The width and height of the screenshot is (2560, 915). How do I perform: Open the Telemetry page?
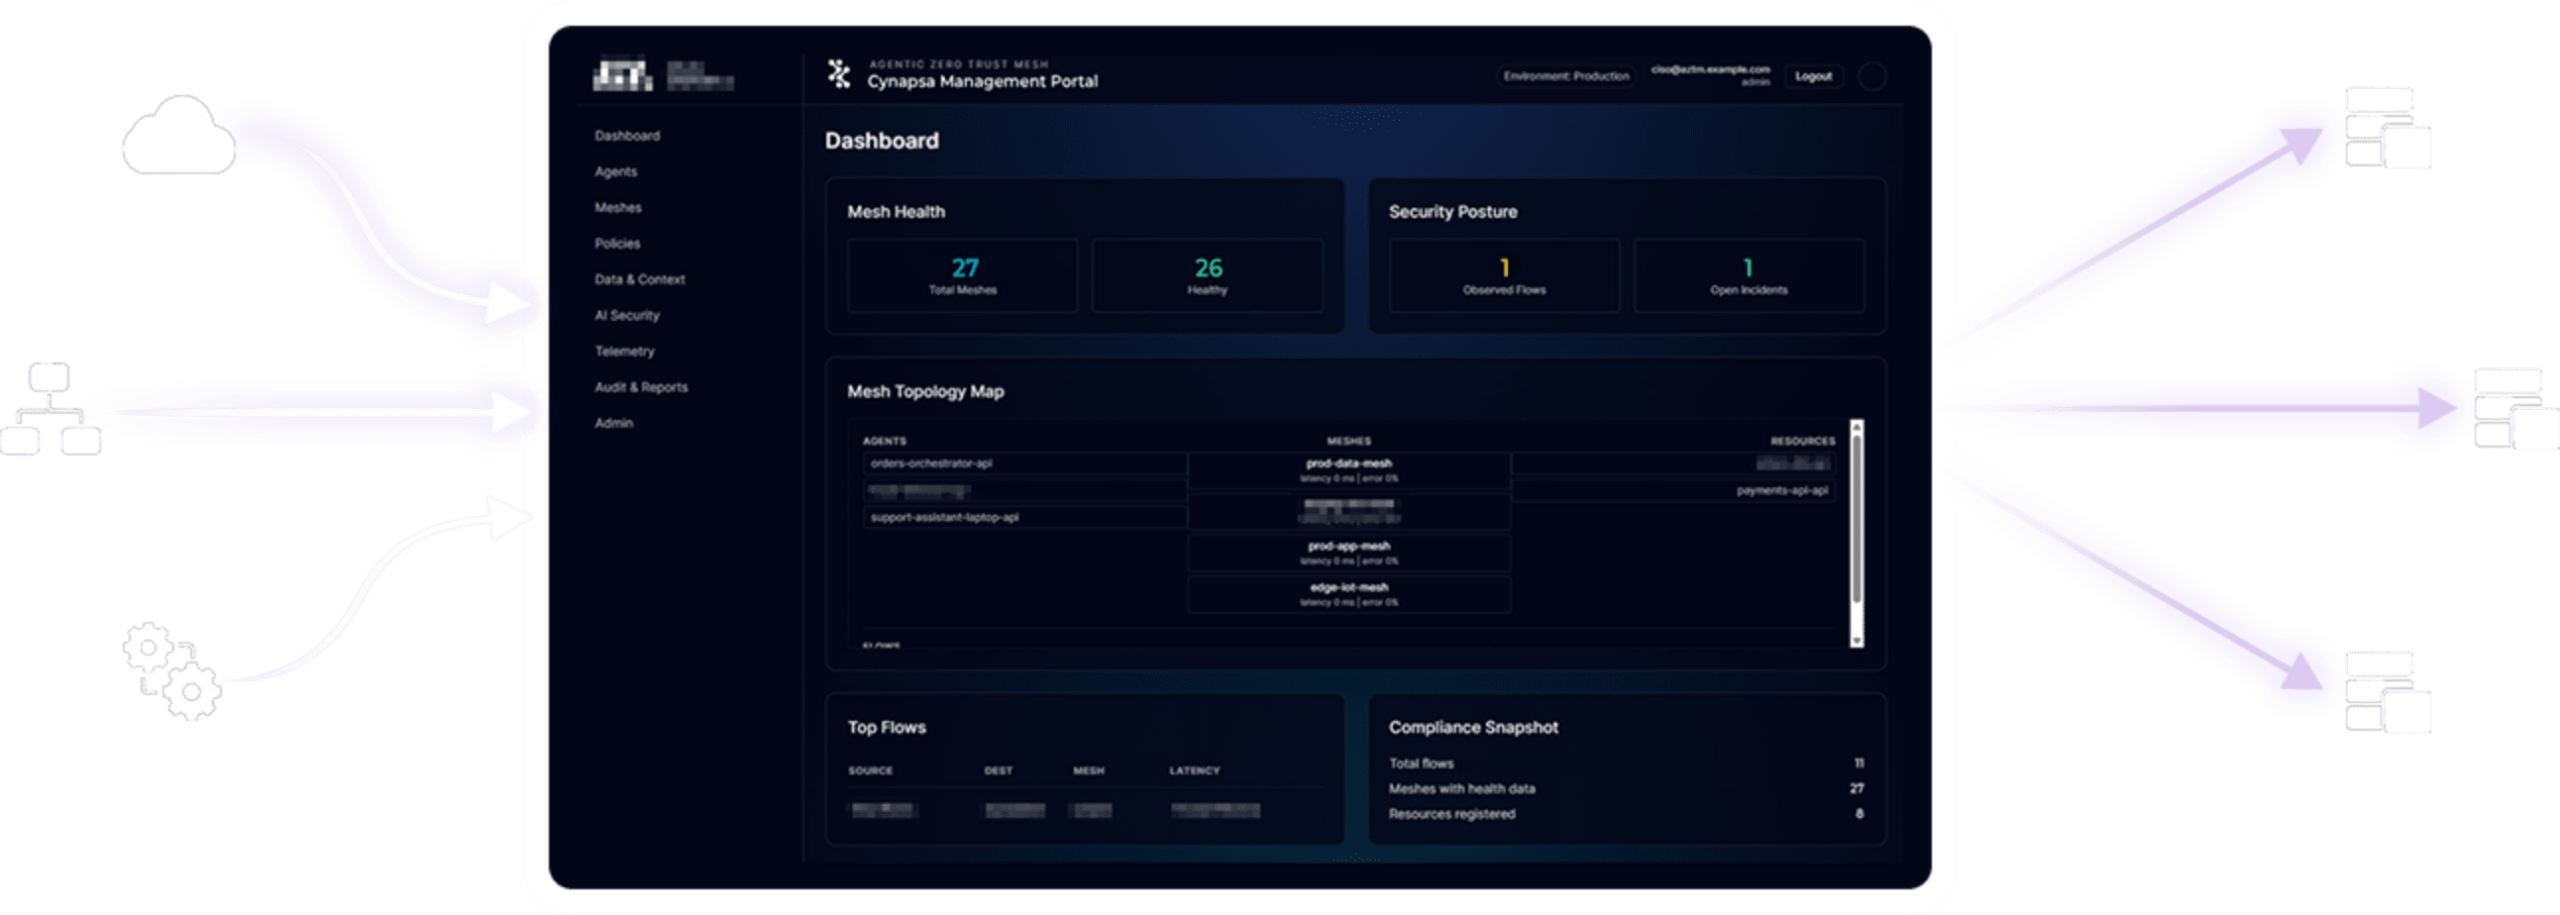[624, 352]
